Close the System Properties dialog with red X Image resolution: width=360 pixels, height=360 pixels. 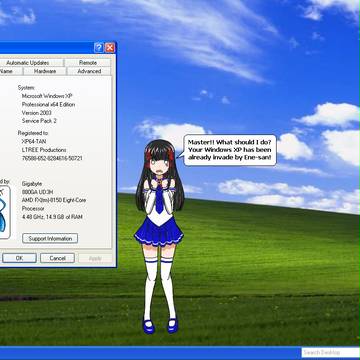(x=110, y=48)
